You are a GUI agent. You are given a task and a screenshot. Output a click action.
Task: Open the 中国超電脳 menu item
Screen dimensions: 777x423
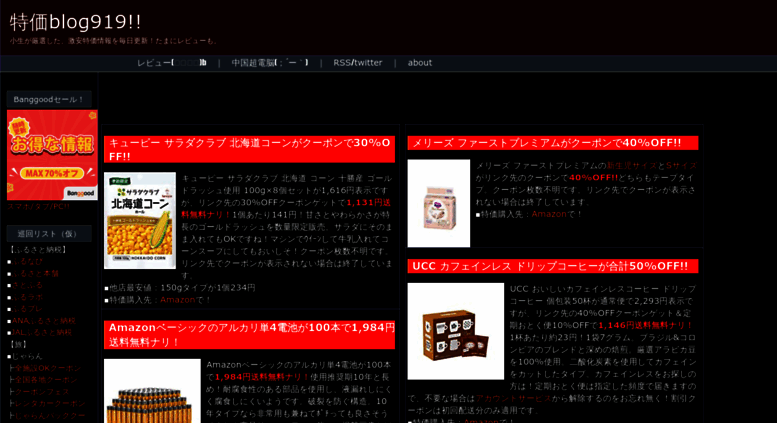tap(270, 63)
